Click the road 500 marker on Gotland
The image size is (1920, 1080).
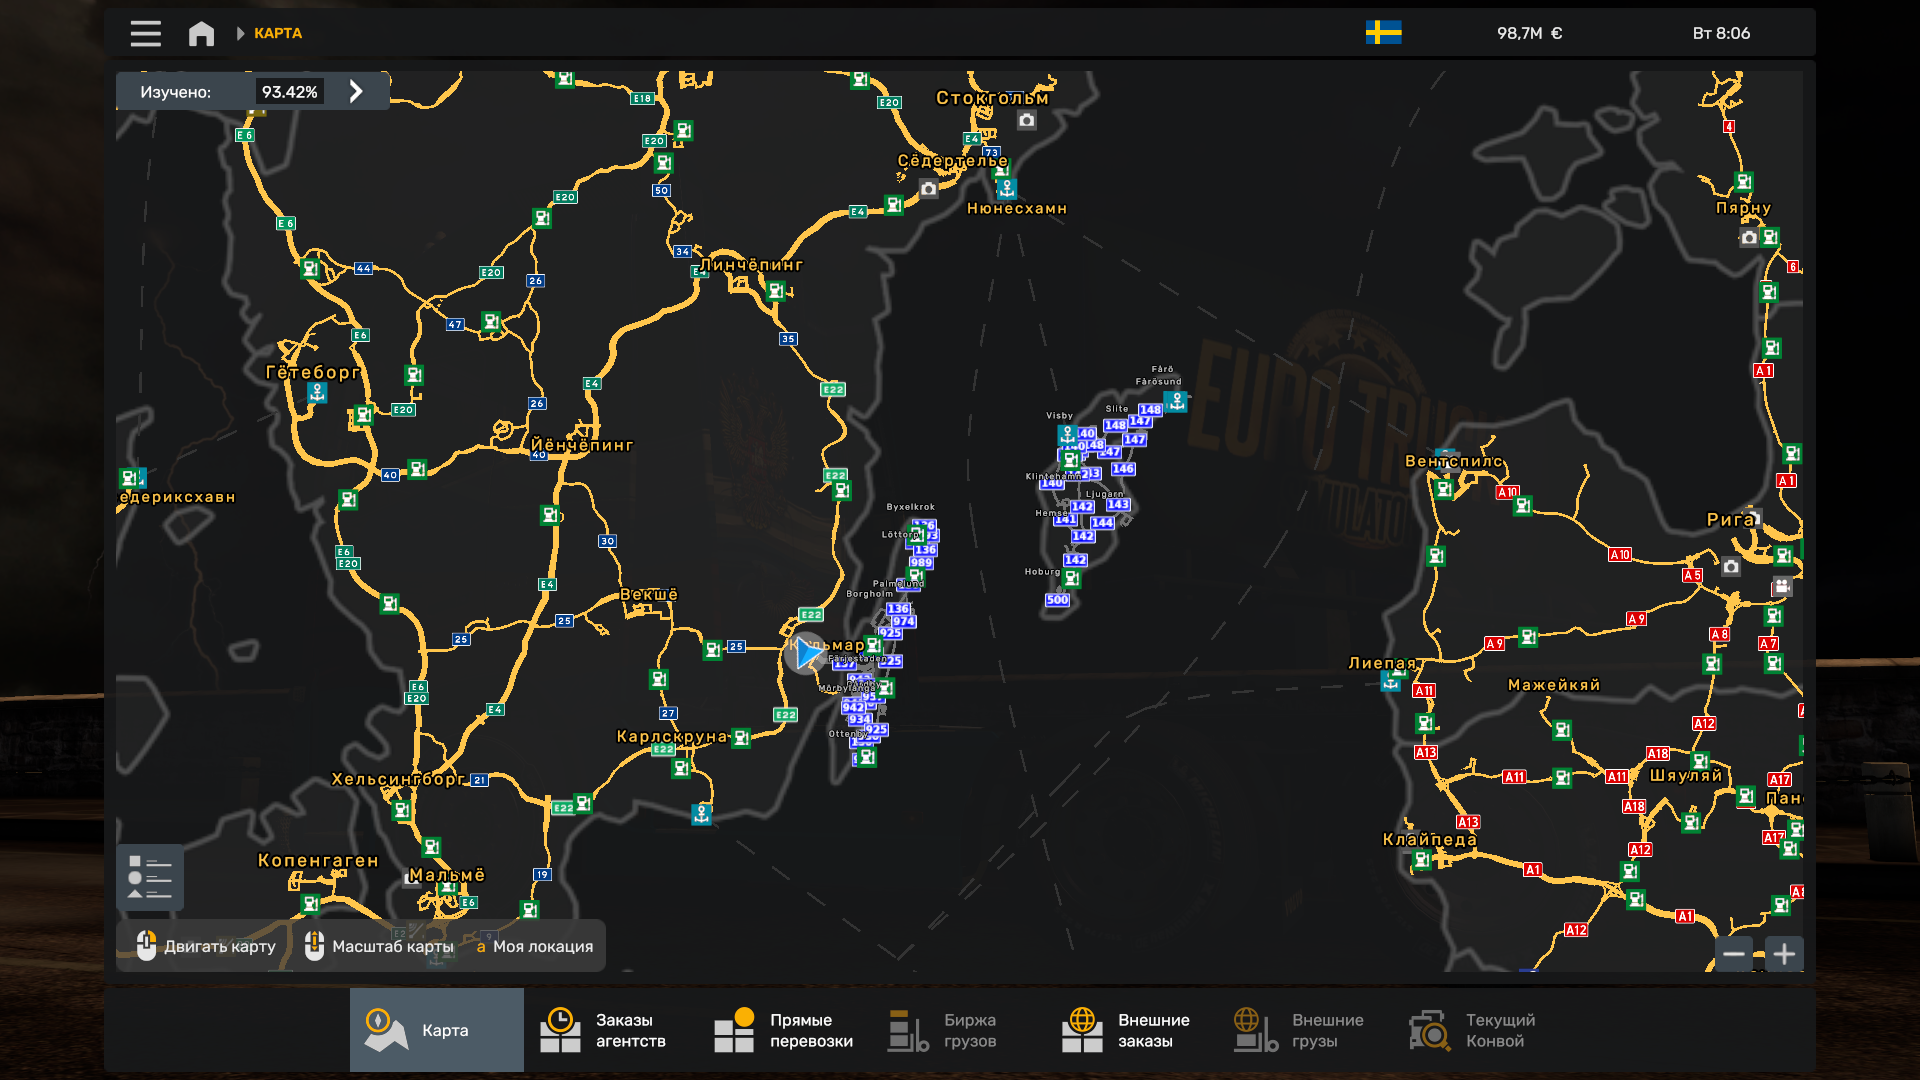[1057, 600]
